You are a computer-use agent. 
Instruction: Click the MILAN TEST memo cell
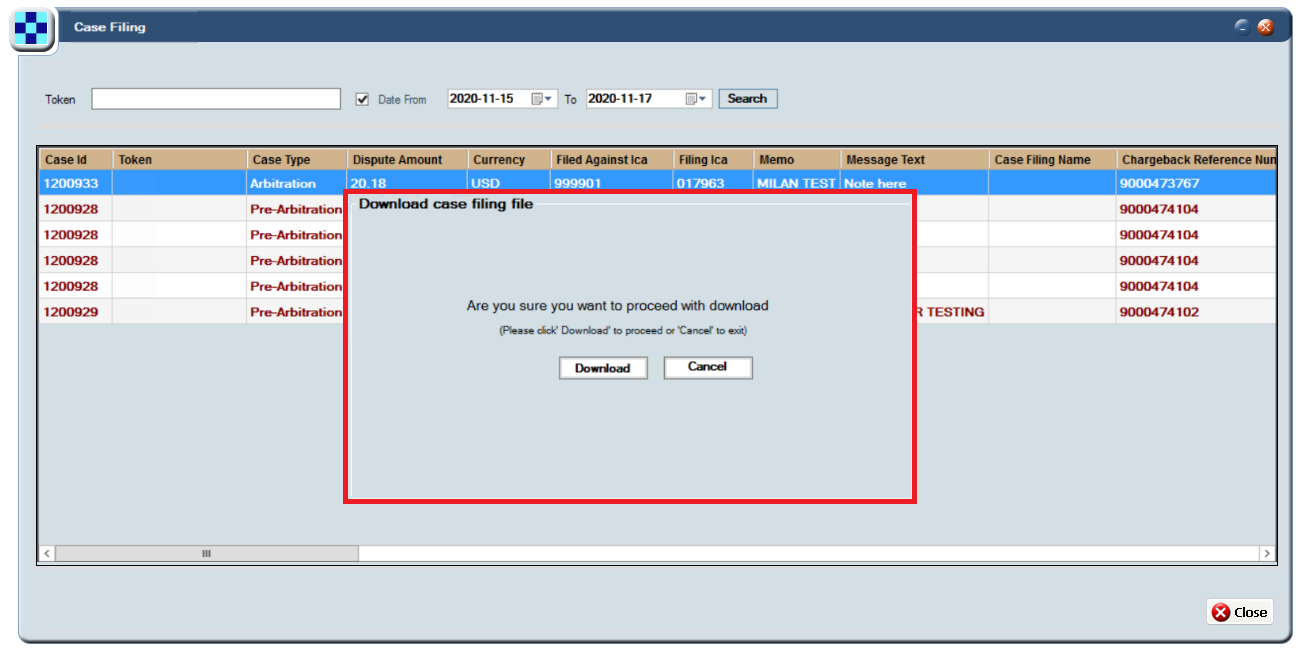797,184
